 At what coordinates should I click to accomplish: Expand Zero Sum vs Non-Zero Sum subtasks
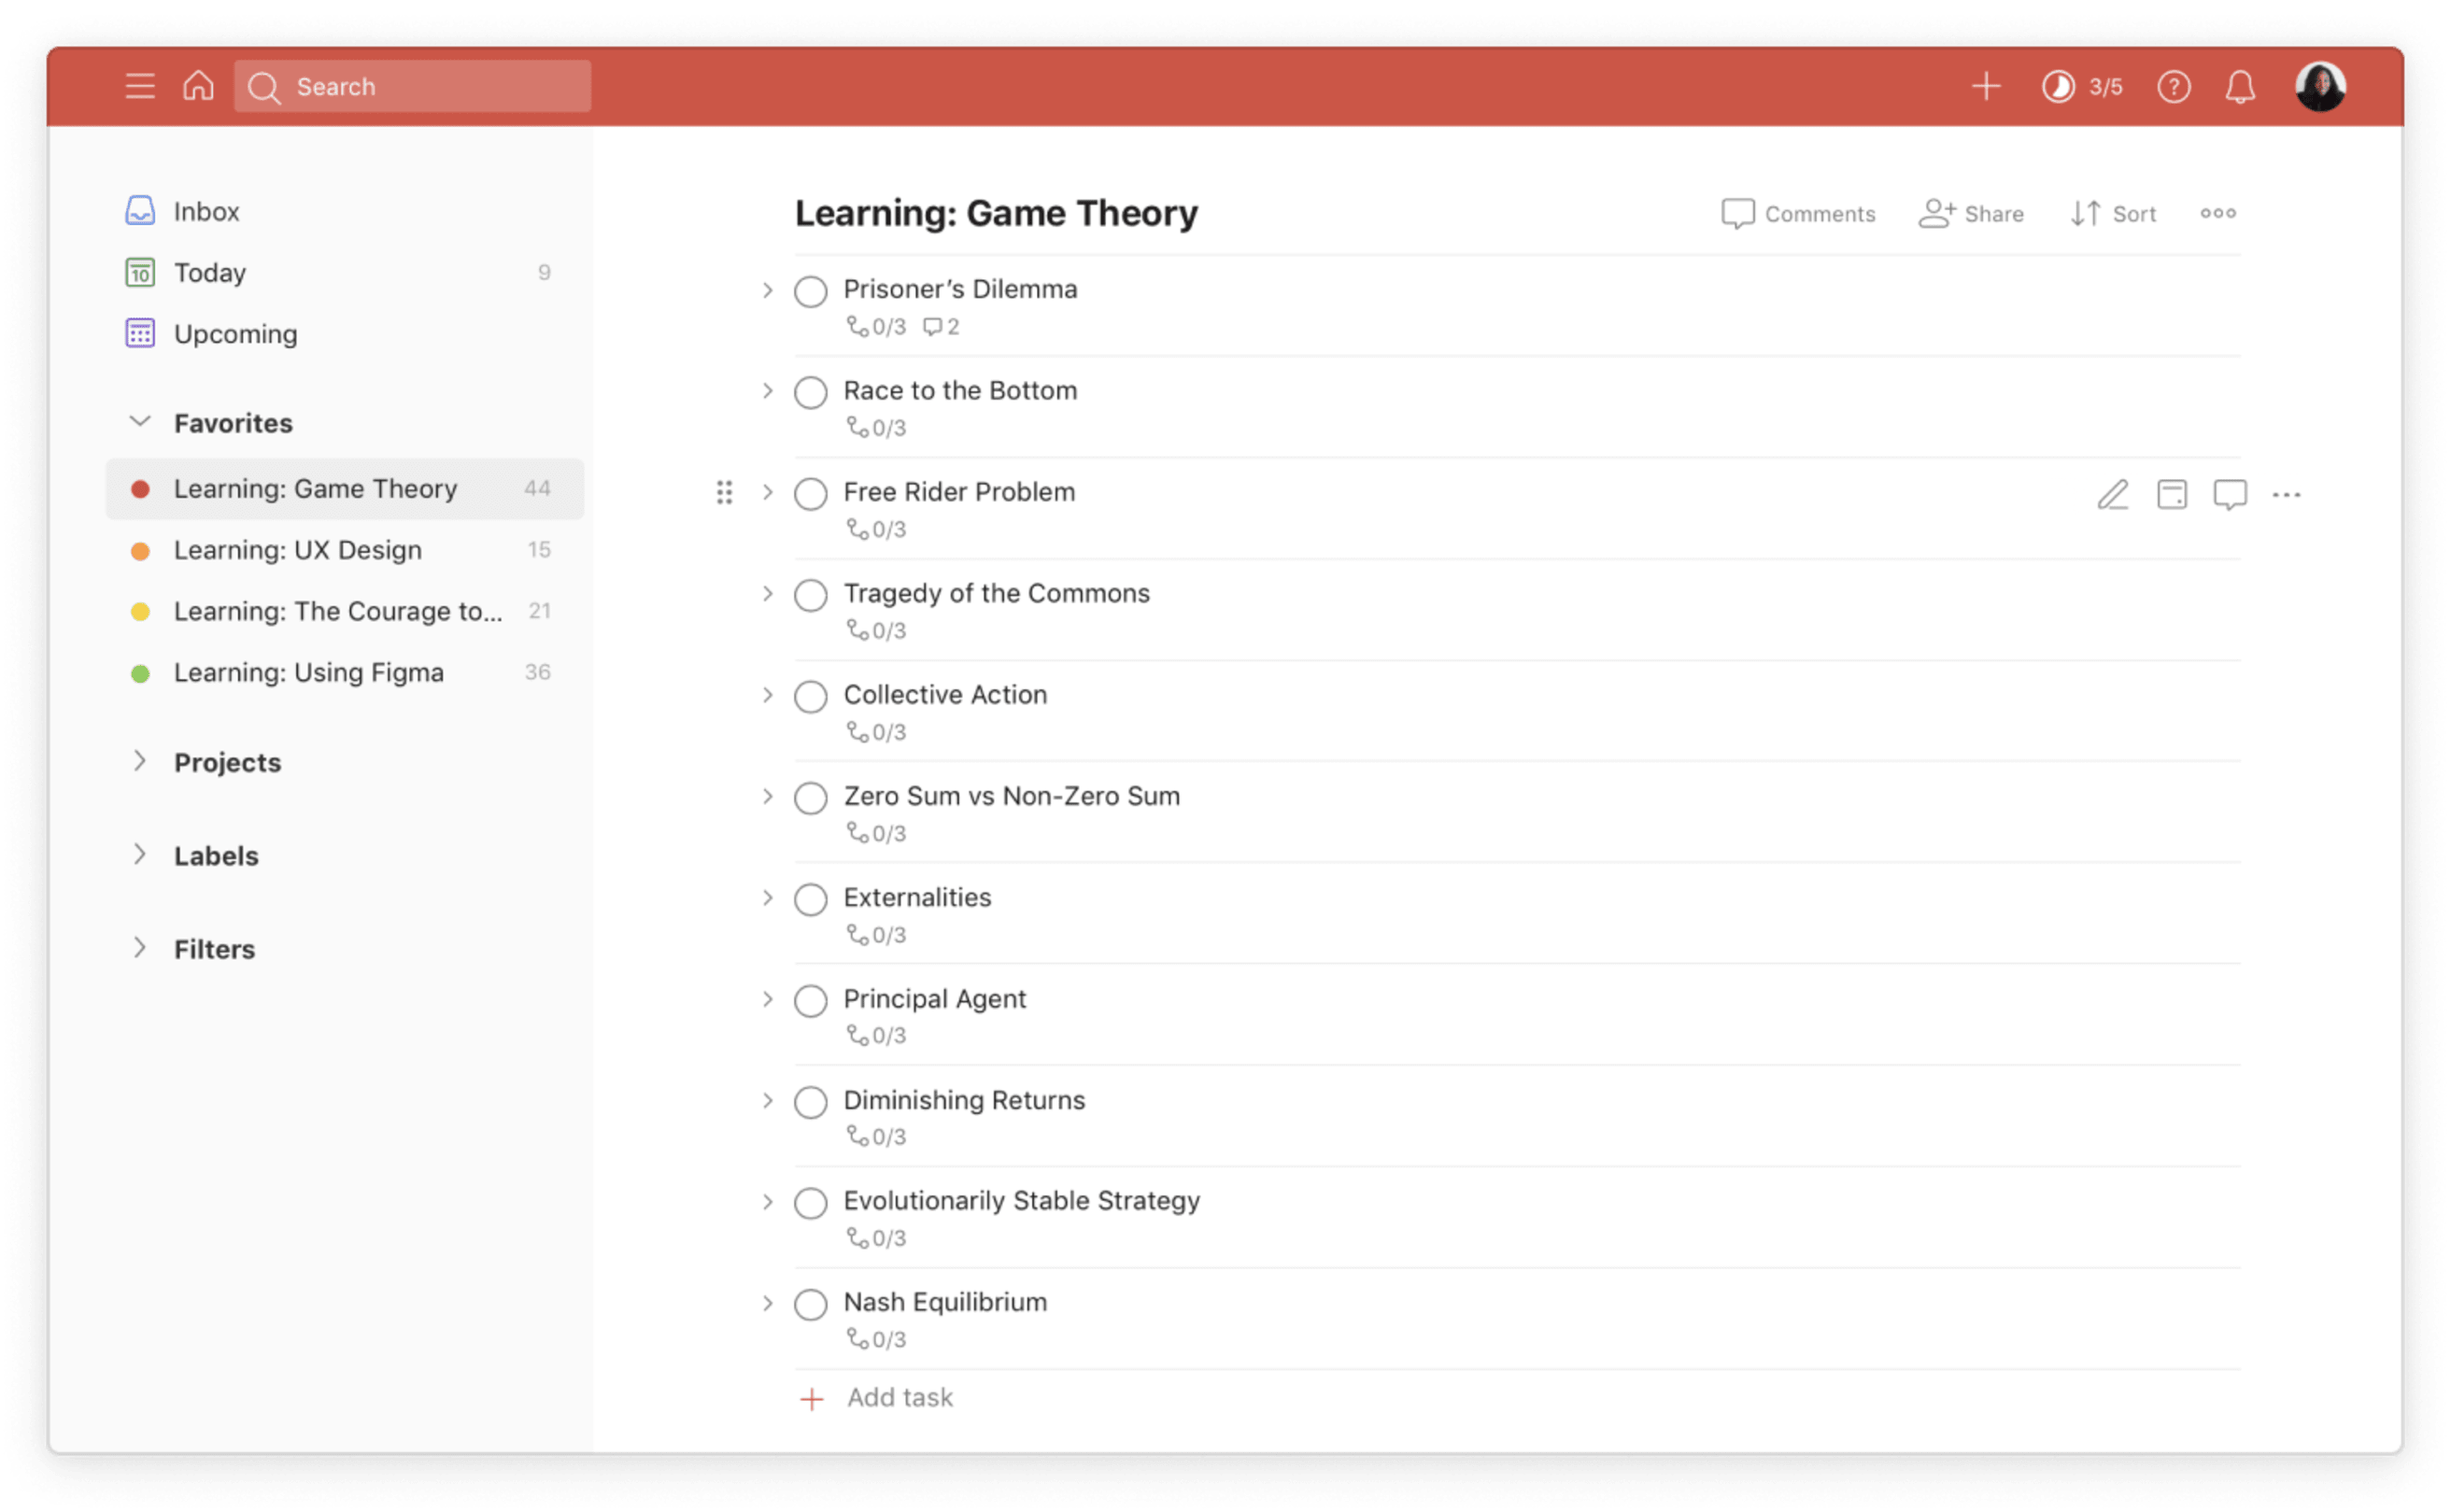pos(767,797)
